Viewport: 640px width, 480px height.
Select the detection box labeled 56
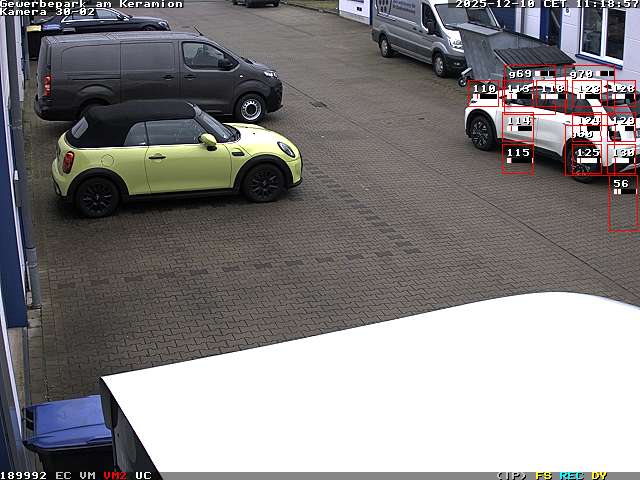click(x=622, y=203)
